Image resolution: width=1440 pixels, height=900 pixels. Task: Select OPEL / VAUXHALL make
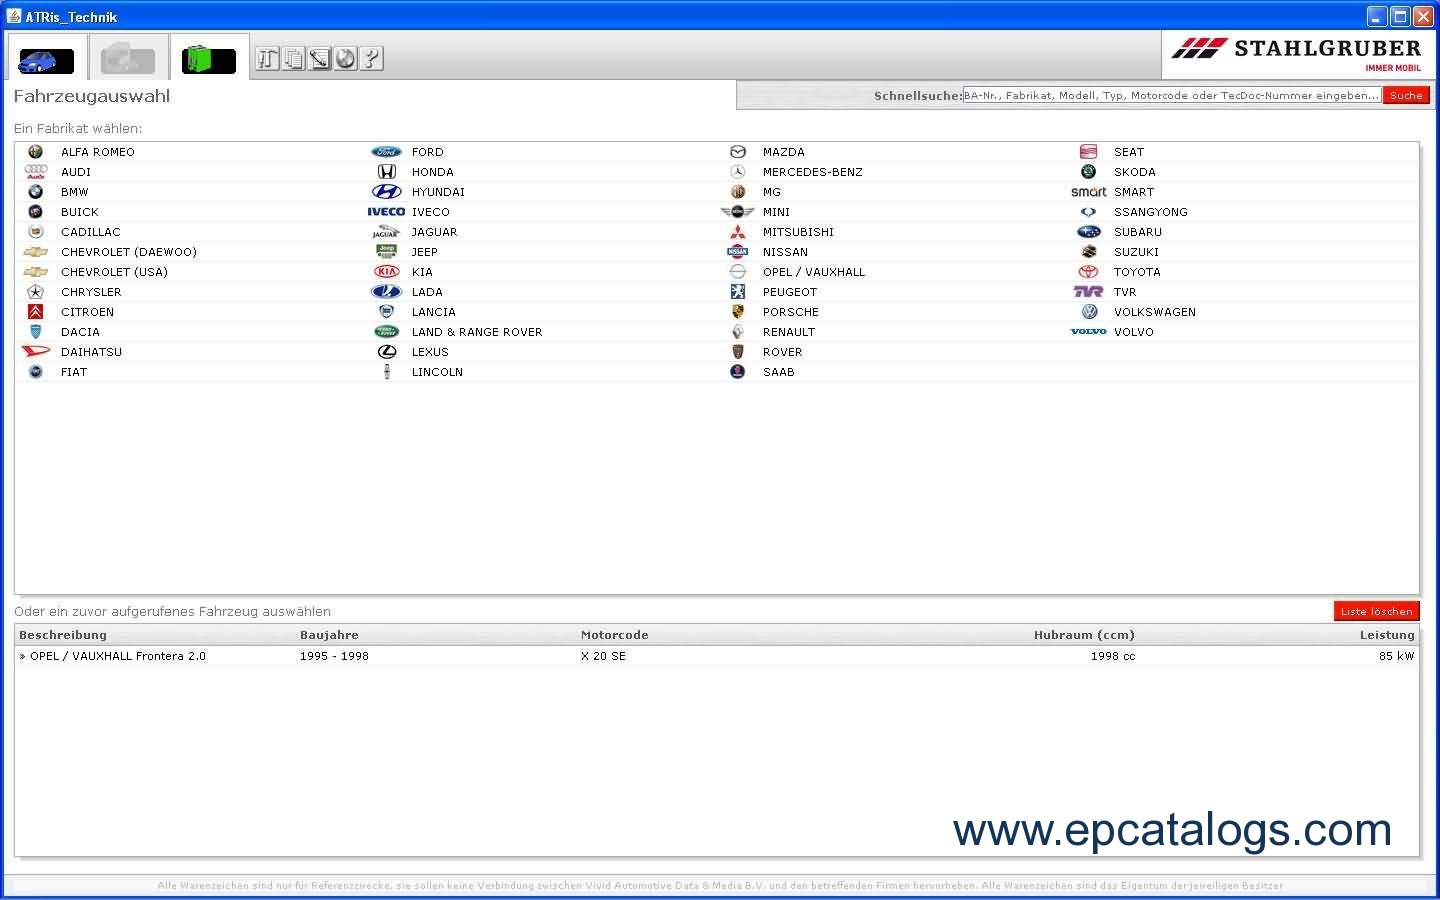814,272
